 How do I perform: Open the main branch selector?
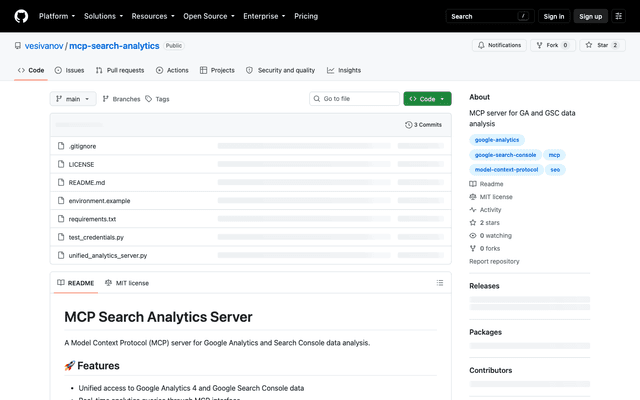click(x=73, y=99)
